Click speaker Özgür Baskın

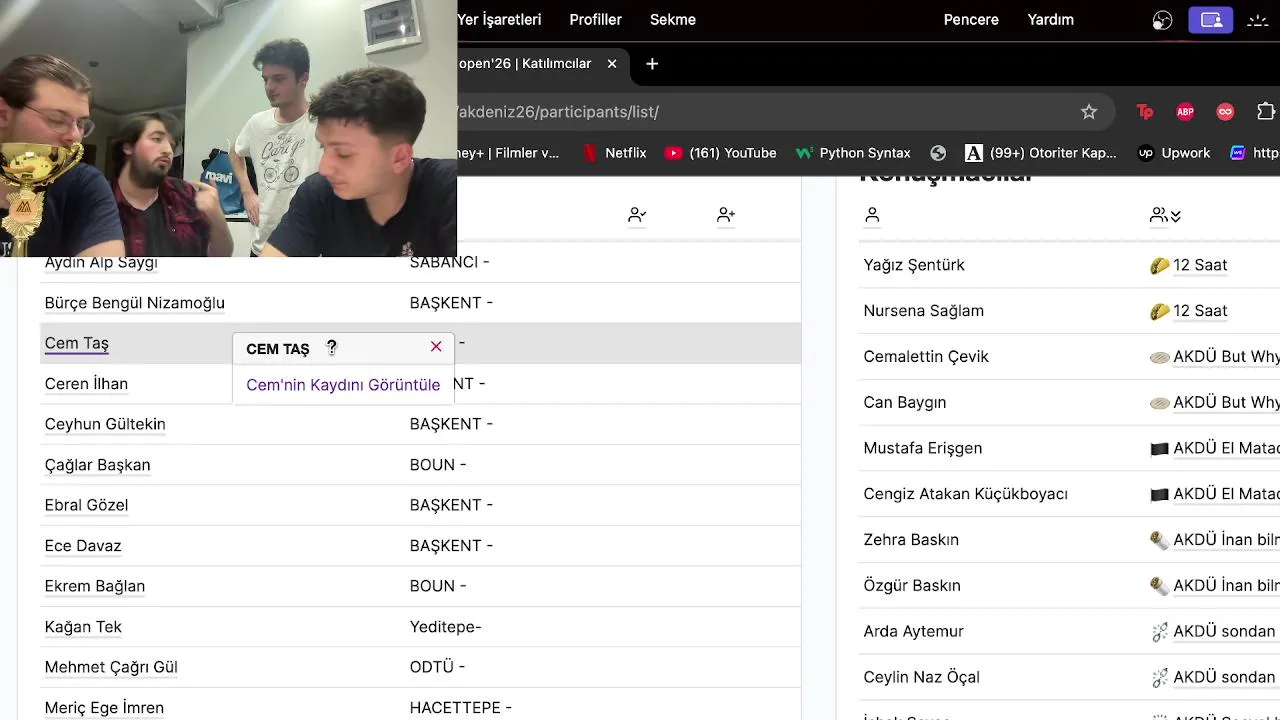tap(912, 585)
